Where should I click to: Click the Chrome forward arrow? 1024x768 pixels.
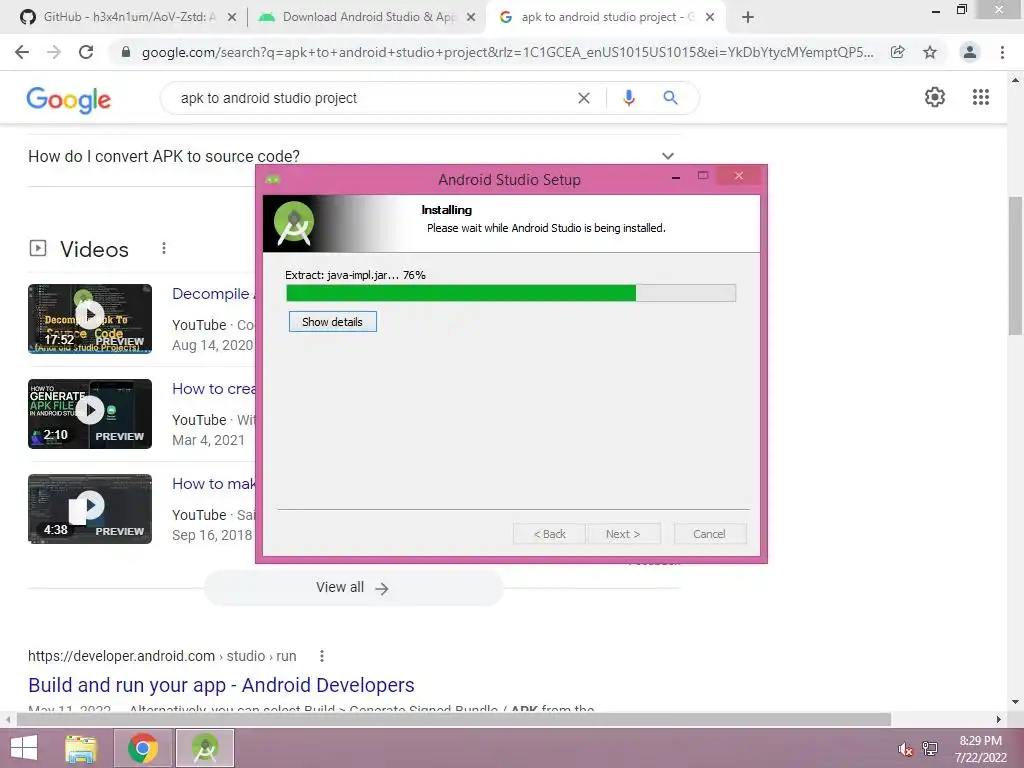pos(54,52)
